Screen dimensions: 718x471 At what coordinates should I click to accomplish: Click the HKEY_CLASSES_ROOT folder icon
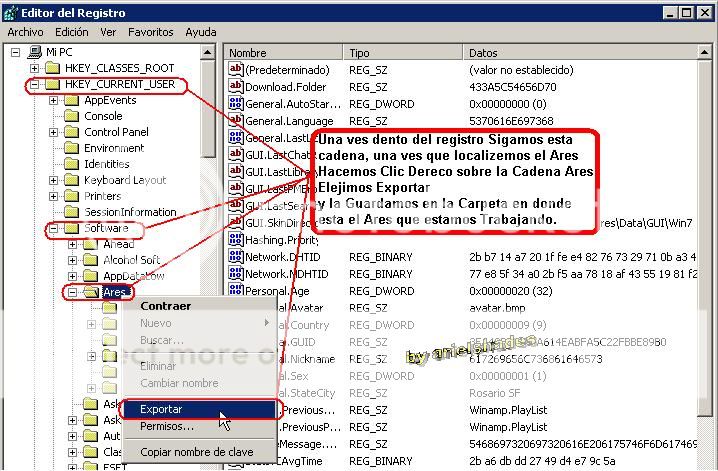pos(55,68)
